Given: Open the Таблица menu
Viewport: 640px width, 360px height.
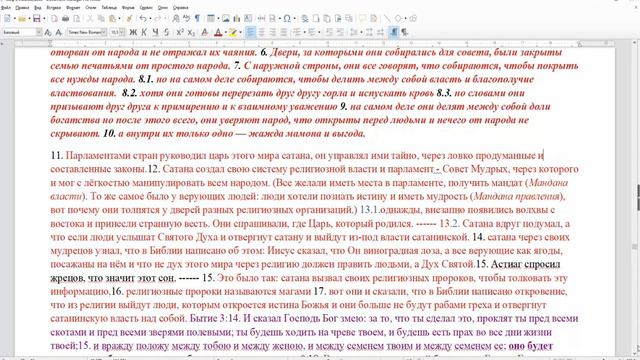Looking at the screenshot, I should (x=109, y=7).
